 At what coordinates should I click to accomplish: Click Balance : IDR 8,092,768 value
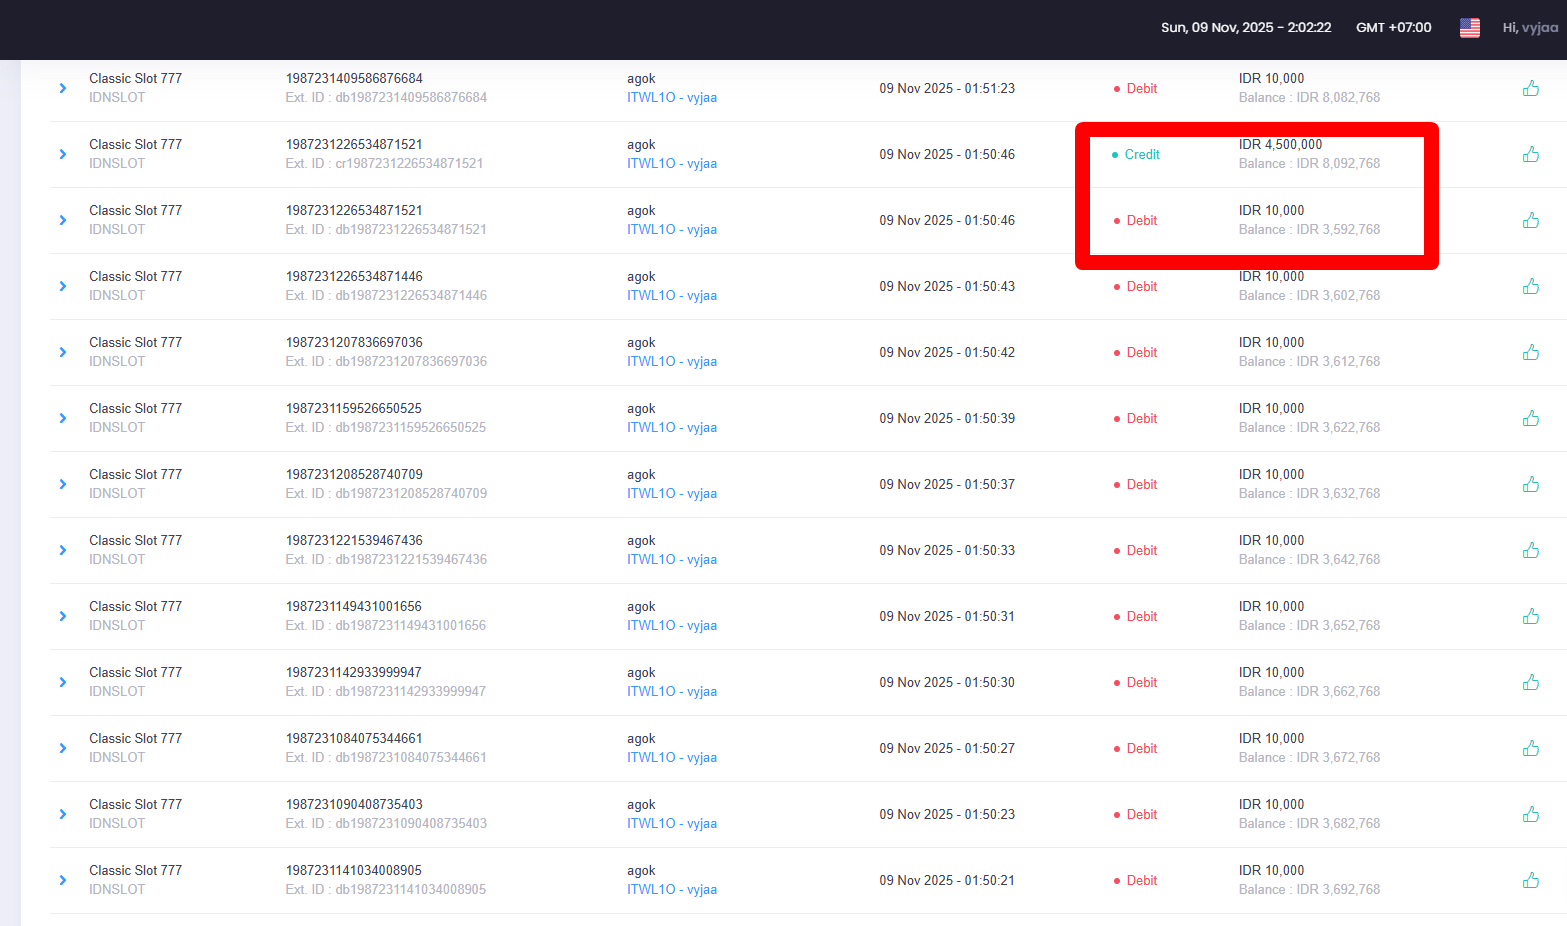coord(1309,164)
